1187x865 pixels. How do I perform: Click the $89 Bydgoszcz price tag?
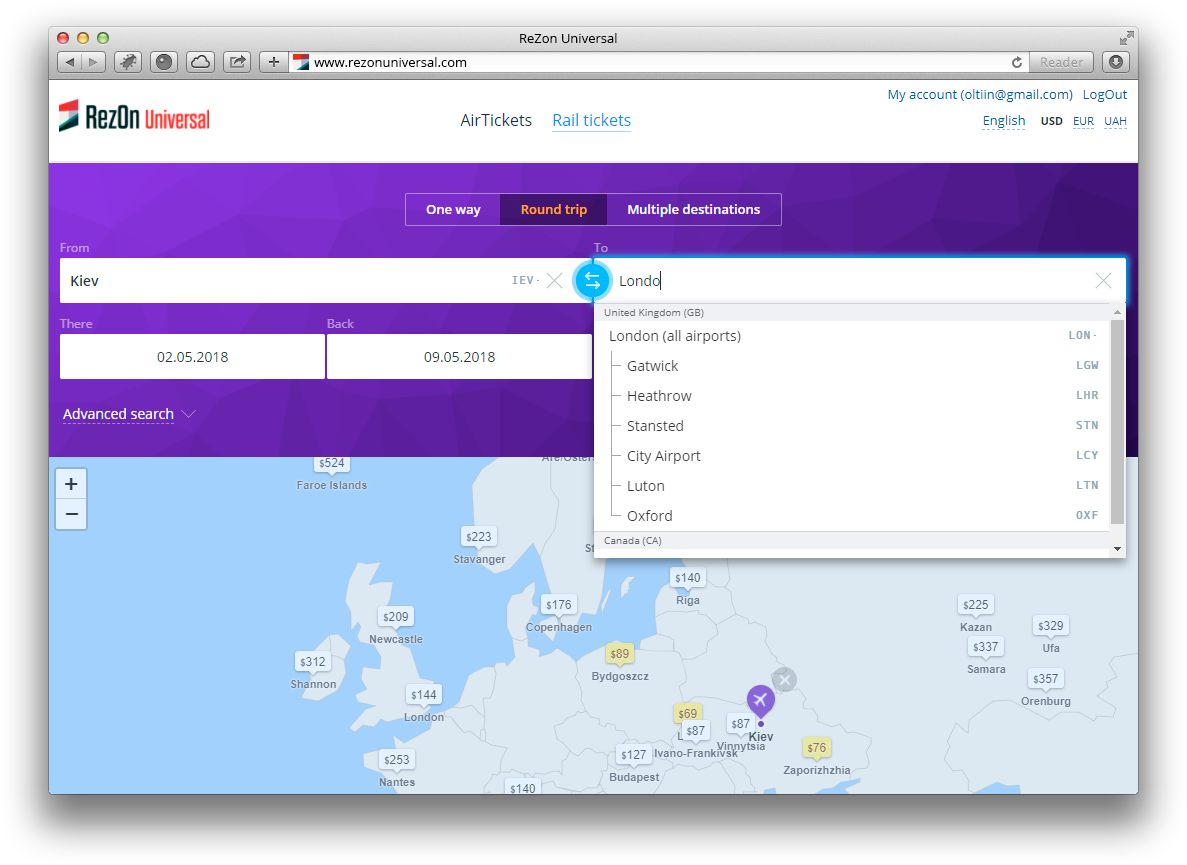point(619,654)
